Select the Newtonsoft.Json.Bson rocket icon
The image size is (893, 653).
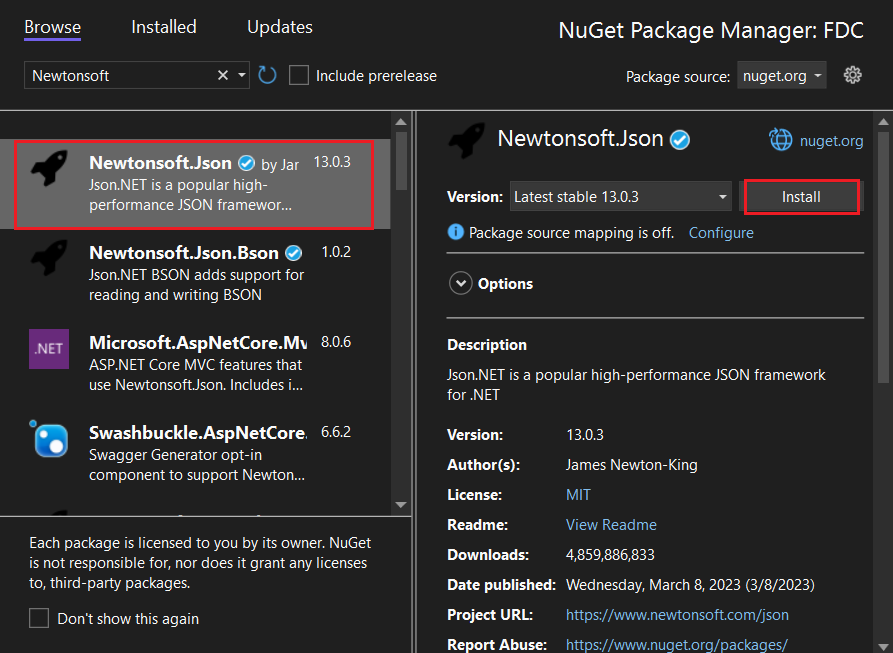(x=49, y=258)
